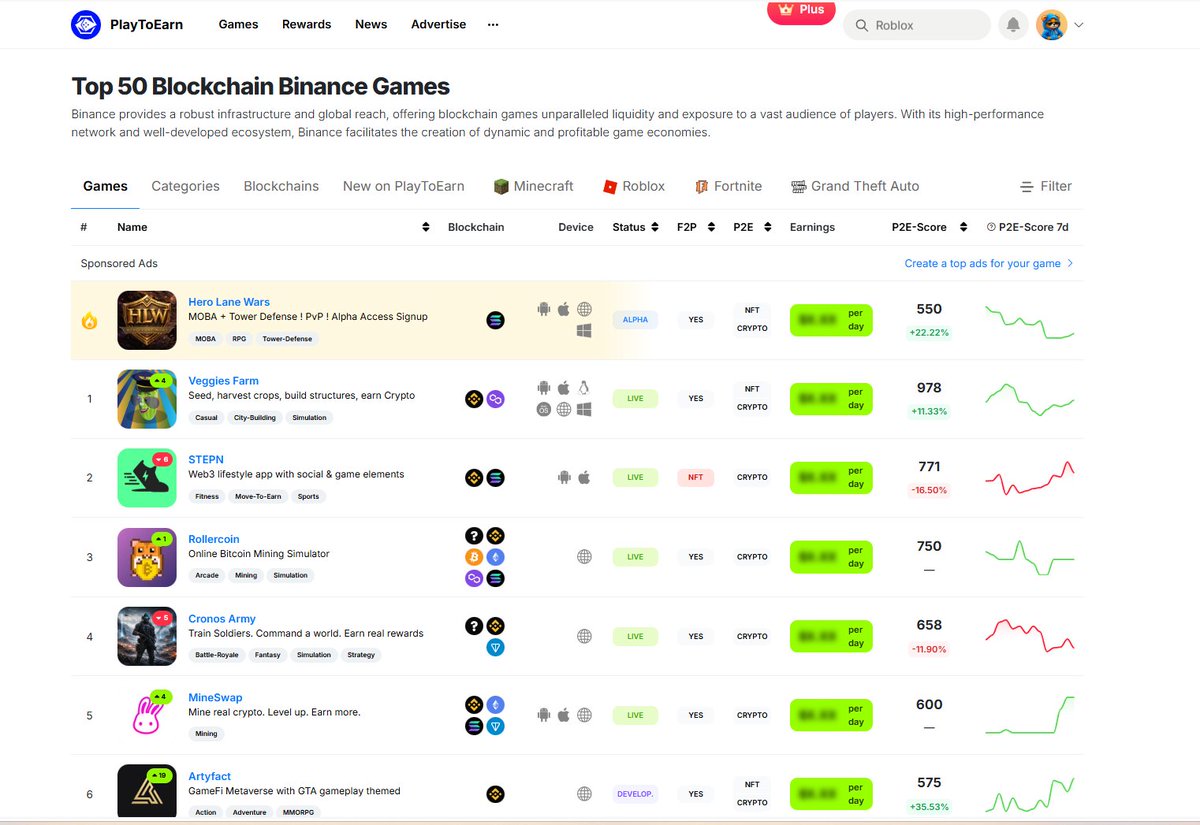
Task: Click the blue Tron-style icon in Cronos Army row
Action: pos(495,647)
